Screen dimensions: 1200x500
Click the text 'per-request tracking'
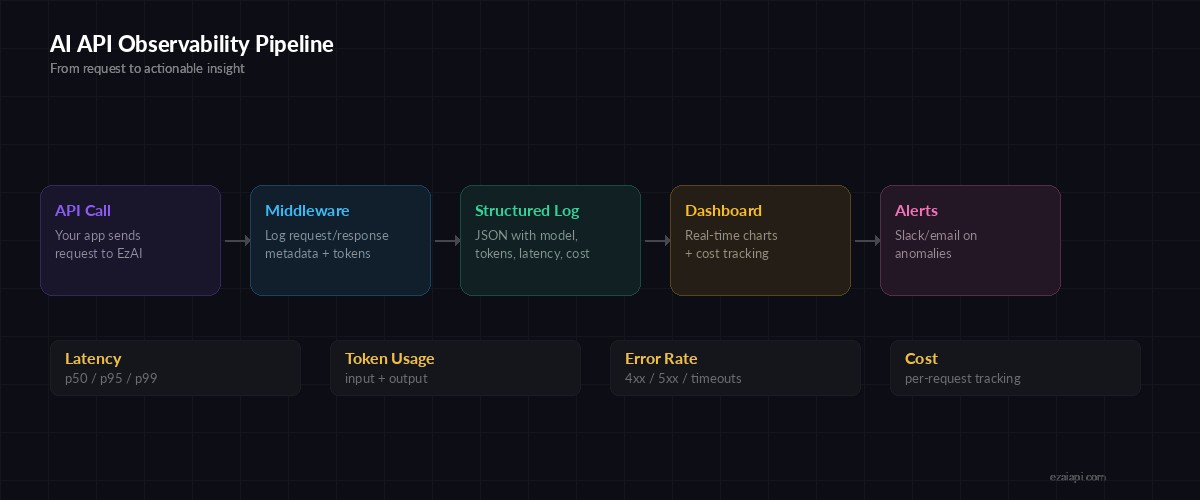tap(963, 379)
